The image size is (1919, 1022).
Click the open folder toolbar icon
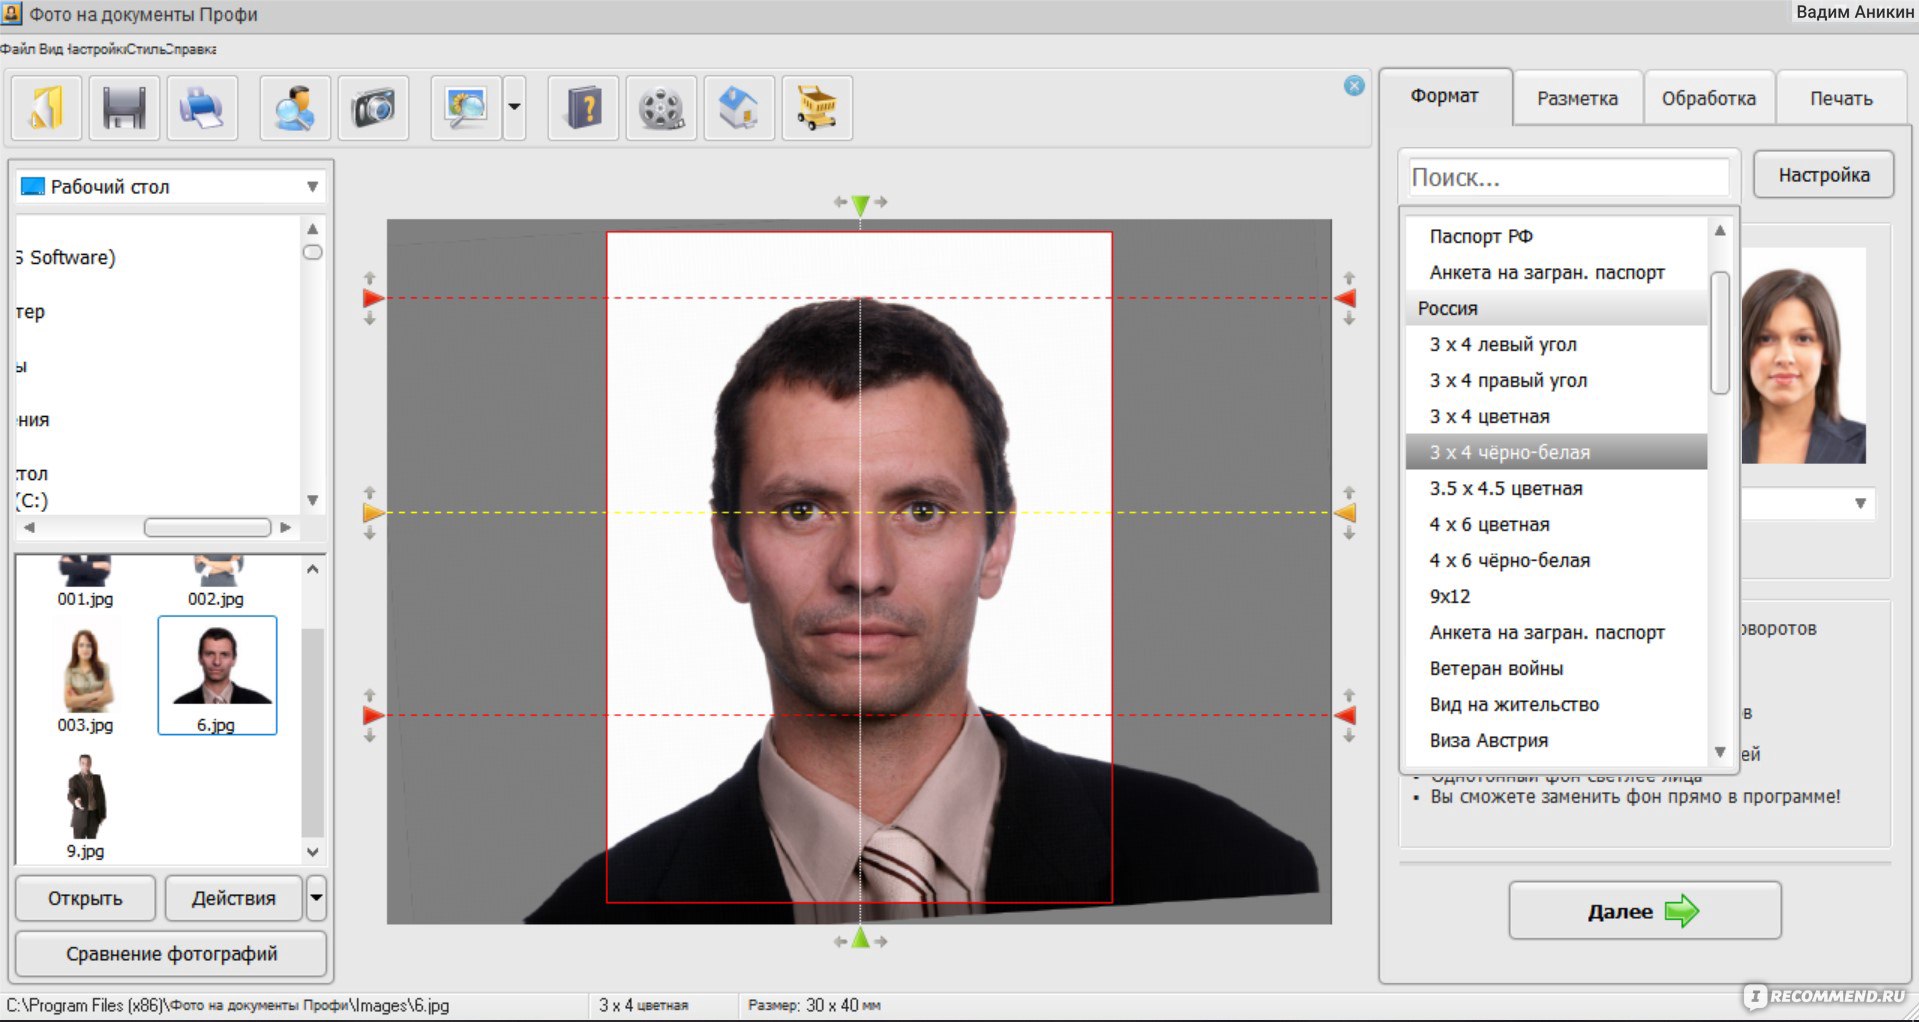tap(46, 108)
